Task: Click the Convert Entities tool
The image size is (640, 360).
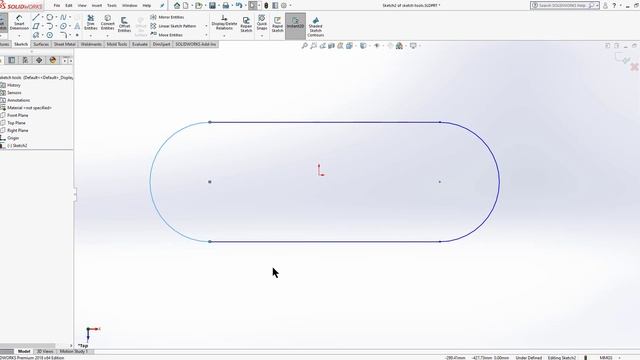Action: click(107, 22)
